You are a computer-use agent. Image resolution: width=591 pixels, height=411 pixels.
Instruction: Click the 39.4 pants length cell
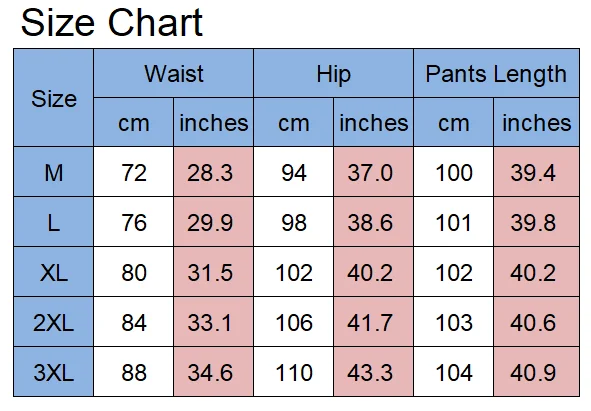(536, 172)
